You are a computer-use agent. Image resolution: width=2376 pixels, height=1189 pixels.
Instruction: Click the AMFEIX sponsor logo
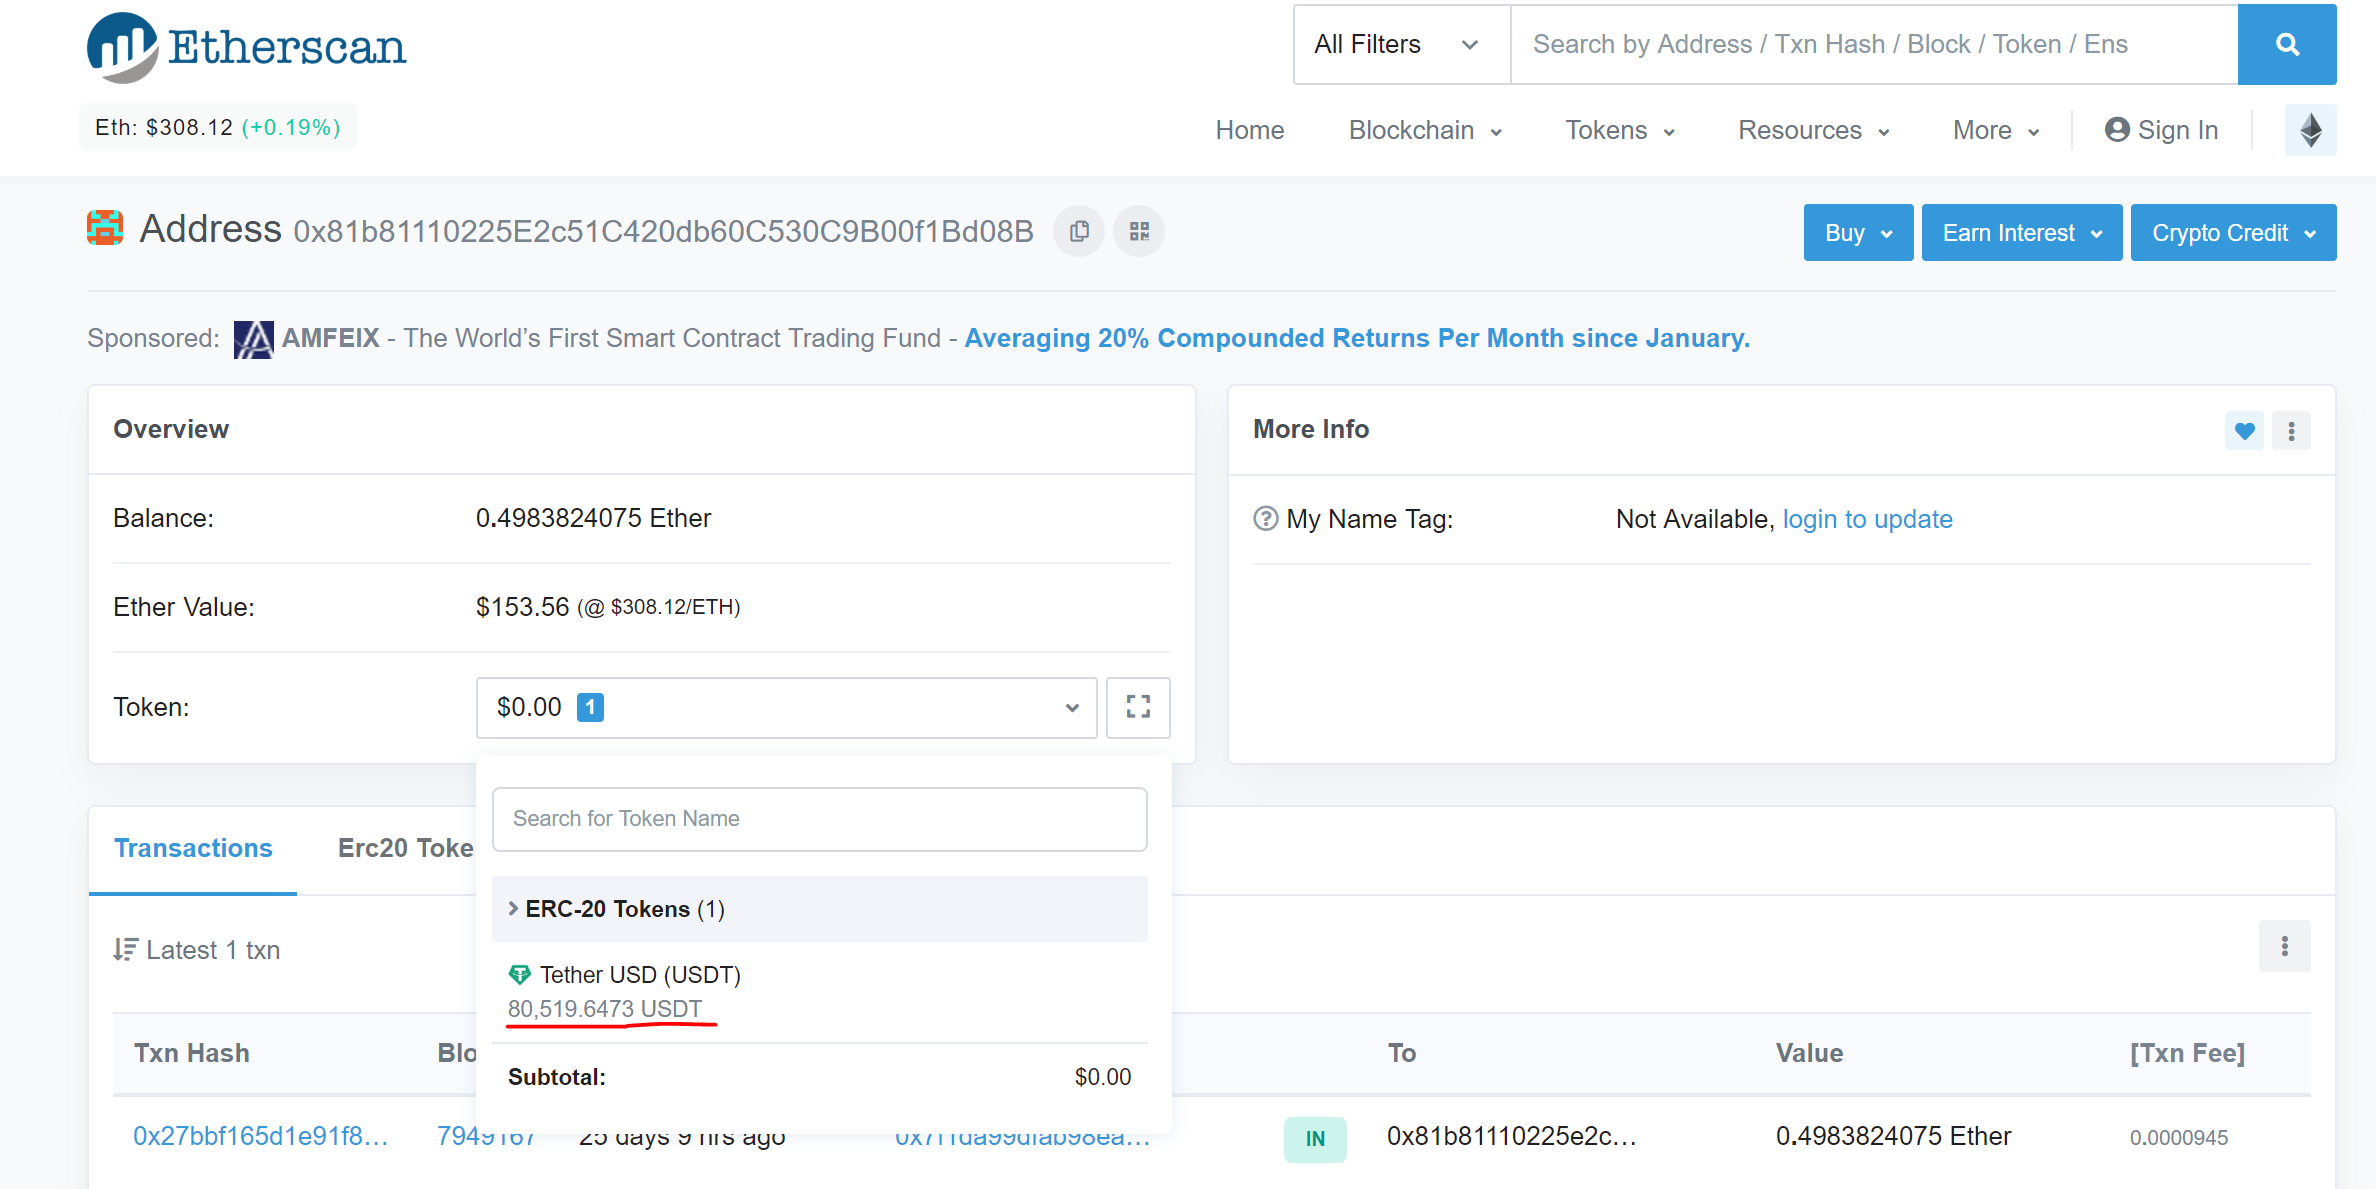pos(253,339)
